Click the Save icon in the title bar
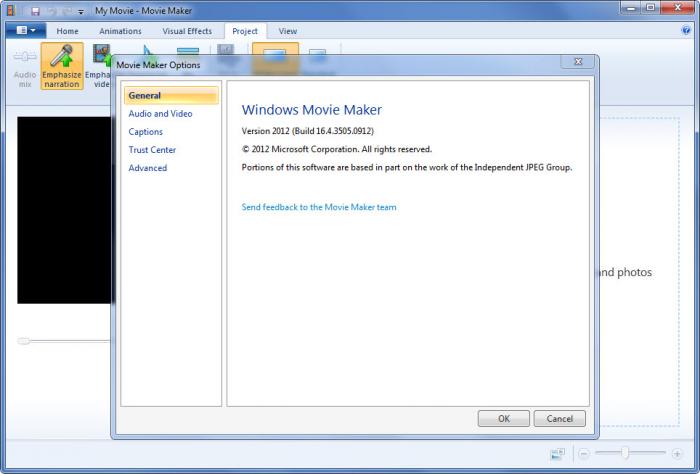Image resolution: width=700 pixels, height=474 pixels. [35, 11]
